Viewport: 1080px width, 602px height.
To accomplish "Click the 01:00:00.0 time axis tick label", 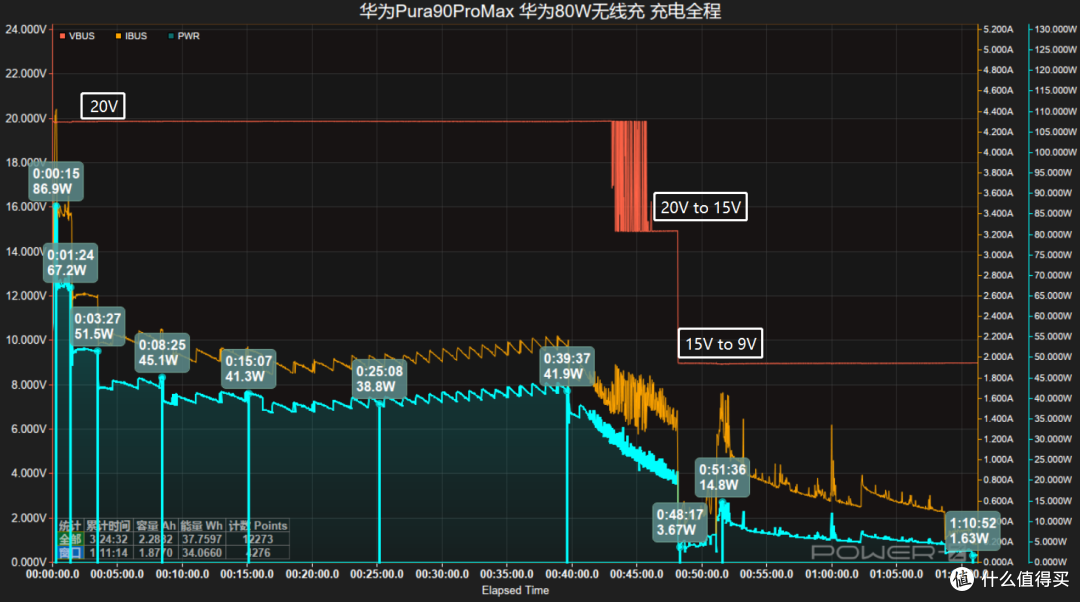I will (x=831, y=574).
